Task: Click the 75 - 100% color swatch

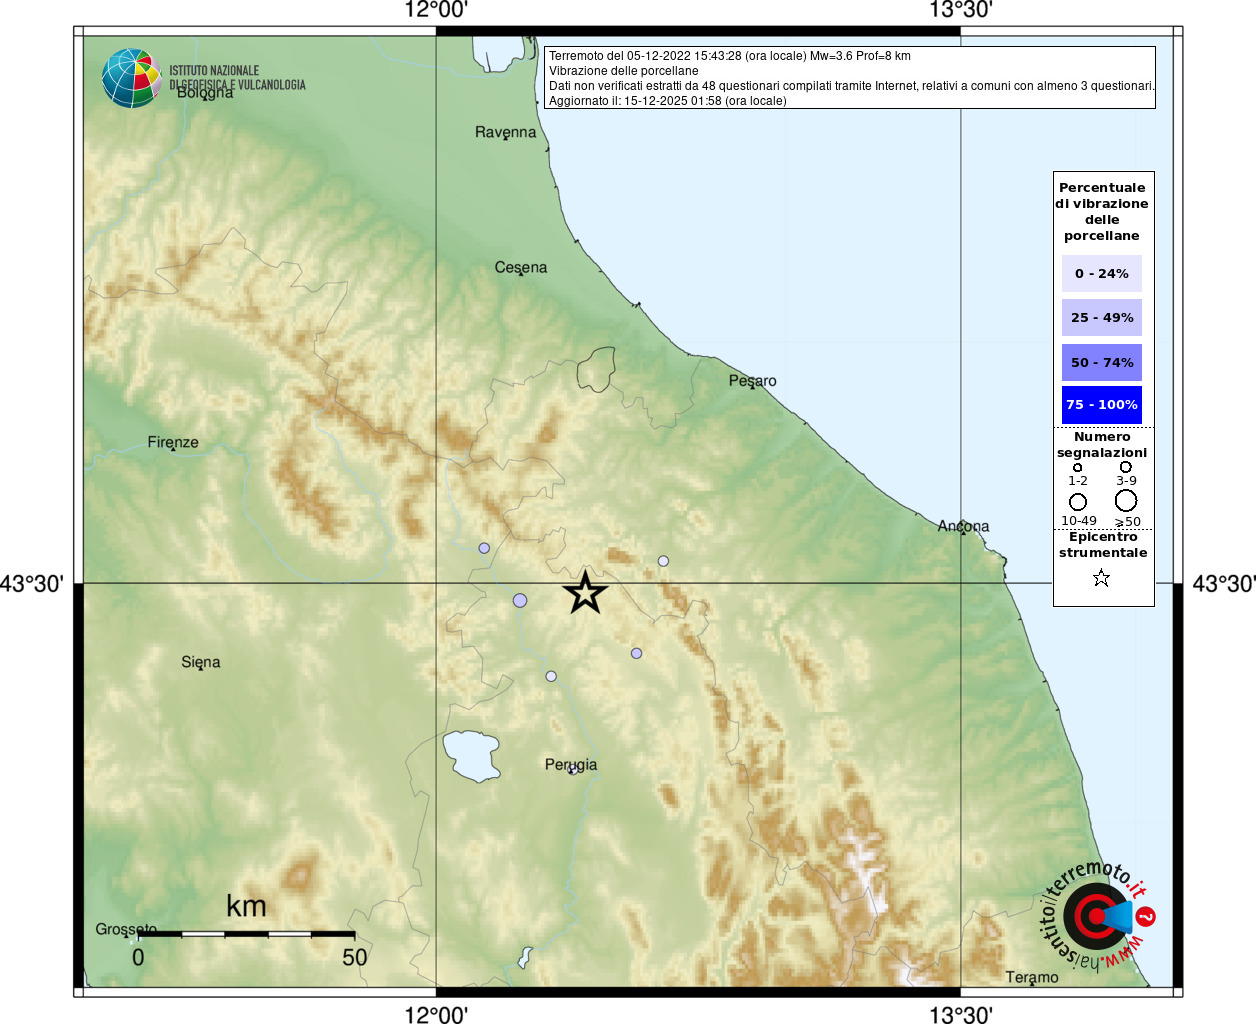Action: click(x=1102, y=405)
